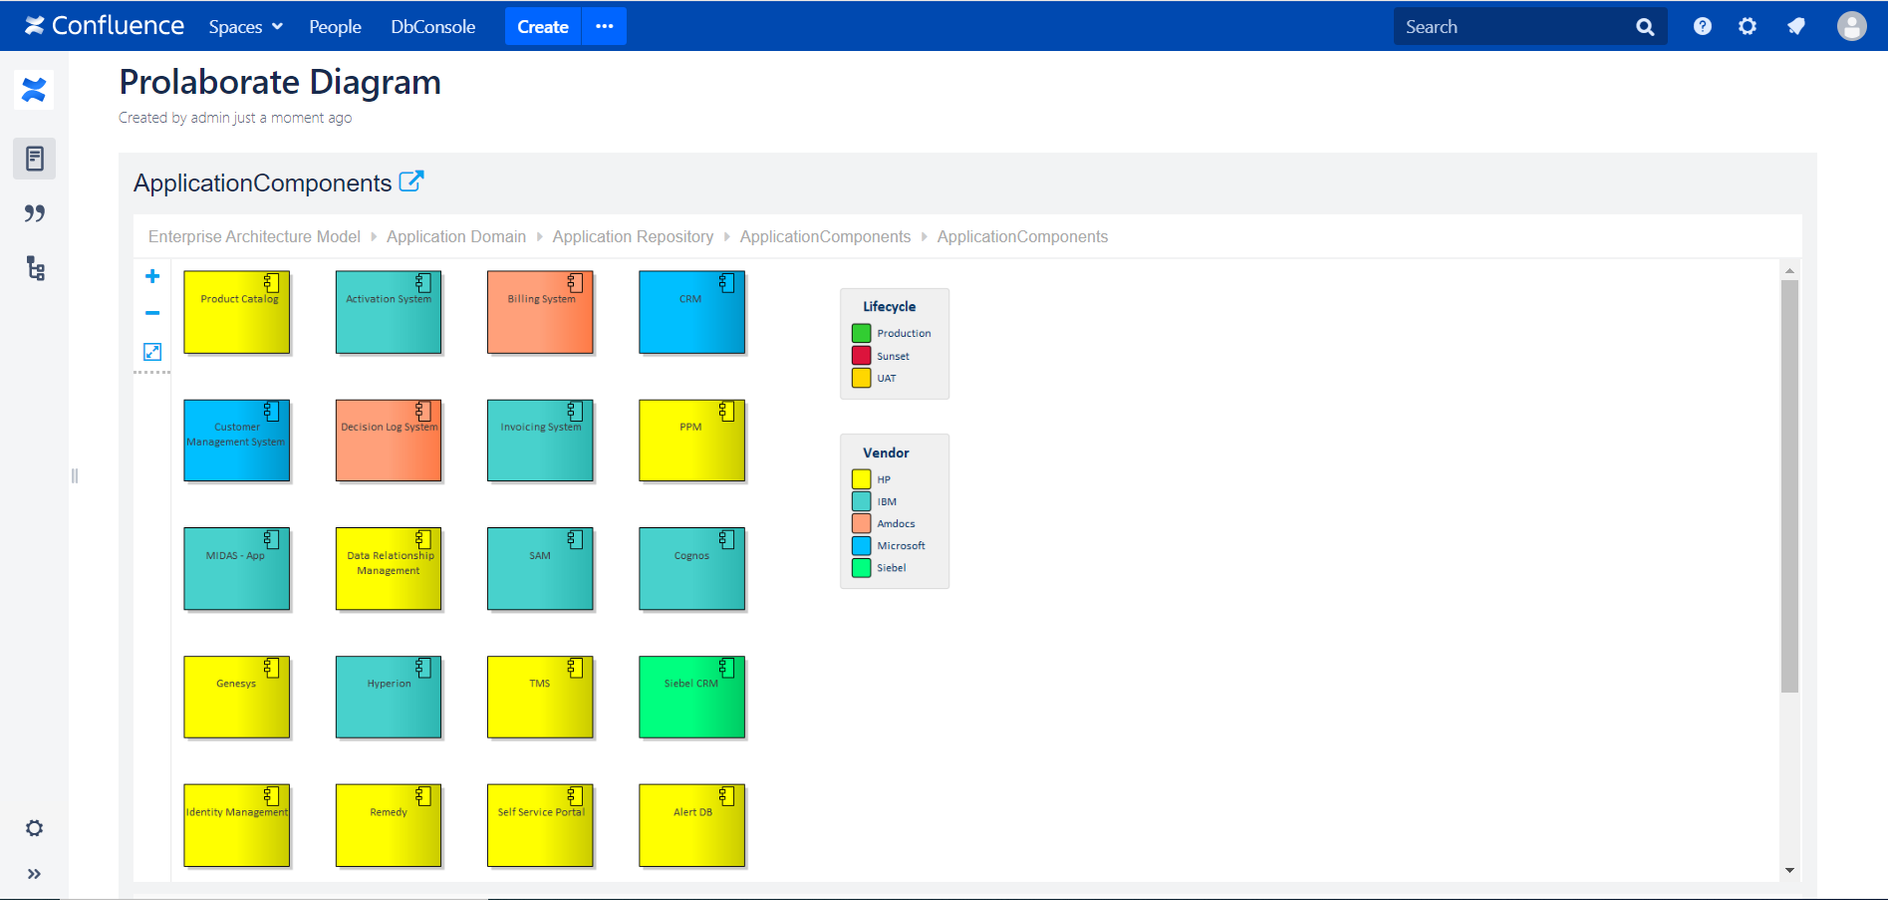
Task: Zoom in the diagram with plus icon
Action: coord(152,276)
